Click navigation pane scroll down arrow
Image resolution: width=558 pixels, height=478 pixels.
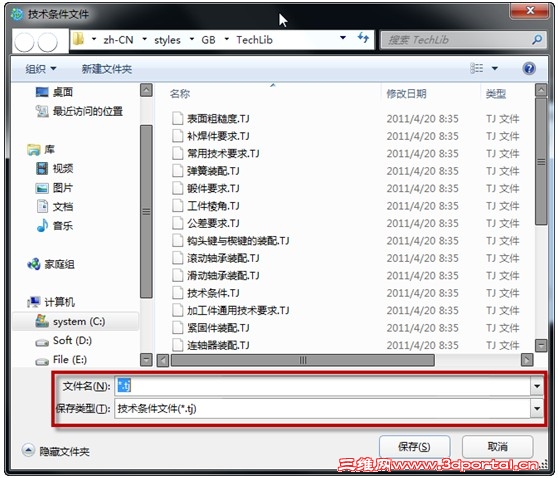146,359
